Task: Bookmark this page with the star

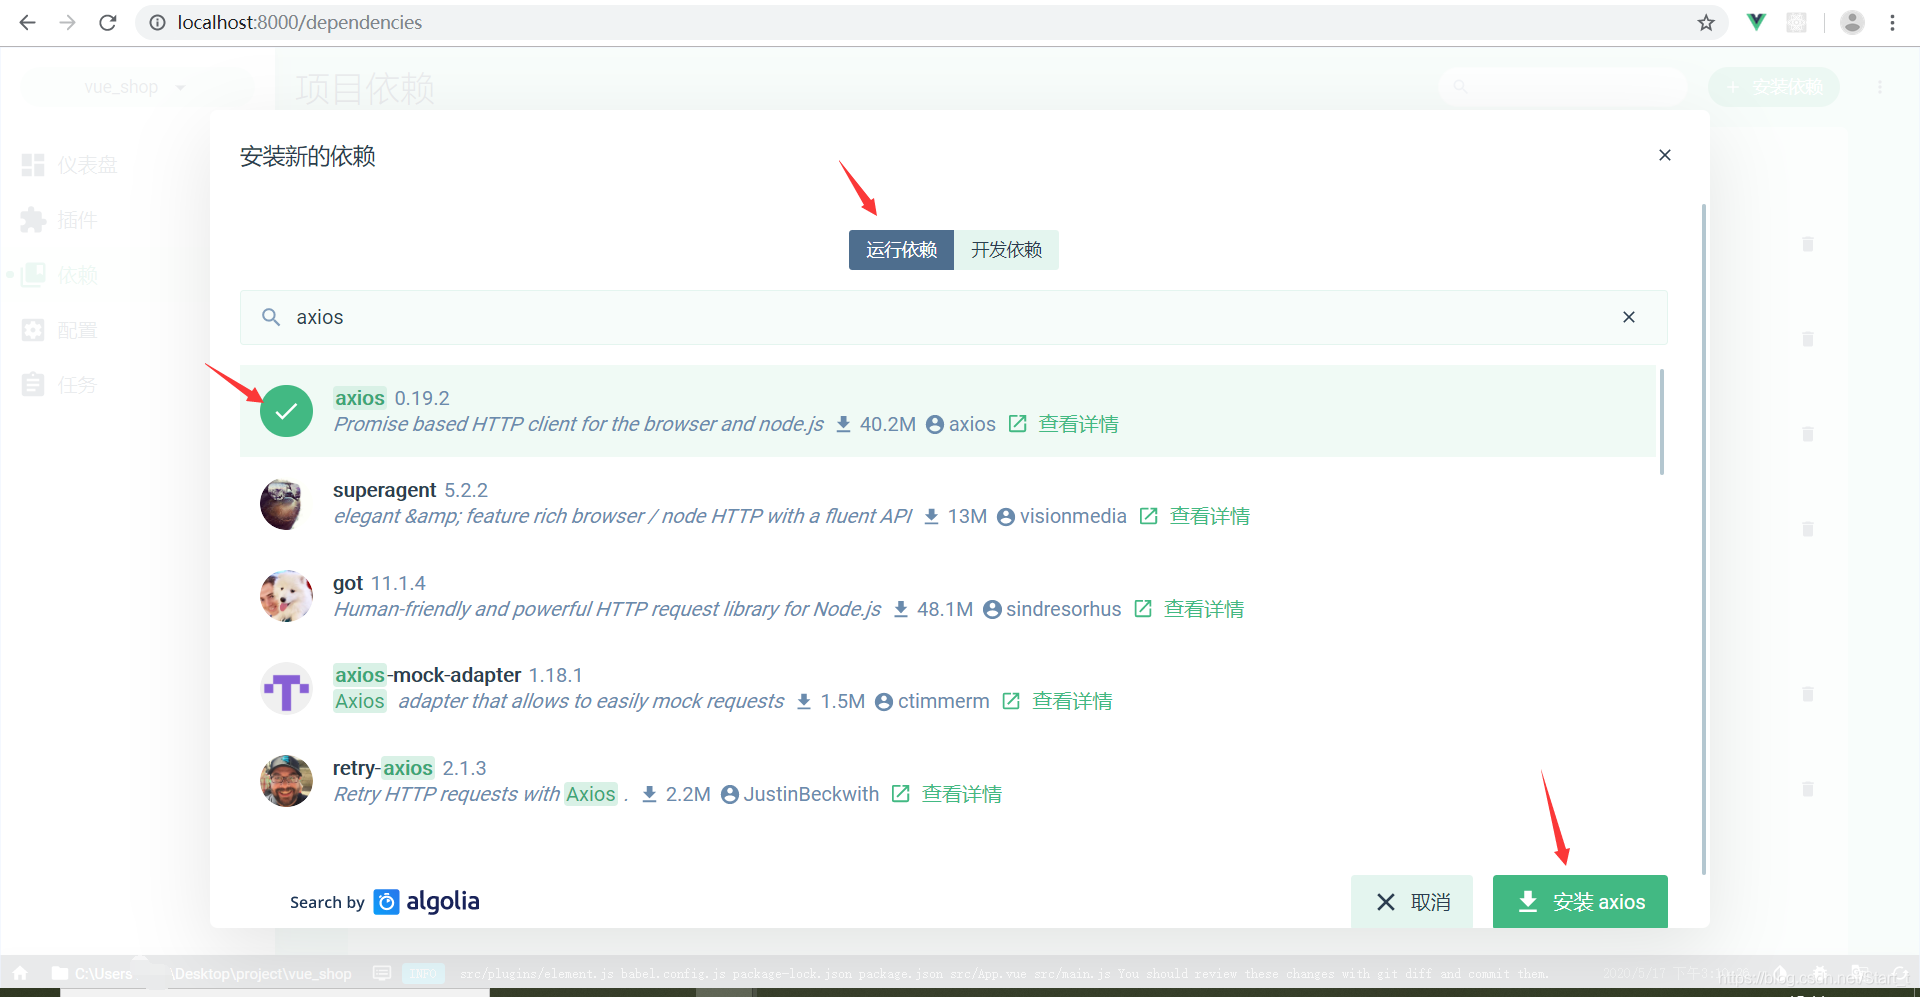Action: tap(1706, 22)
